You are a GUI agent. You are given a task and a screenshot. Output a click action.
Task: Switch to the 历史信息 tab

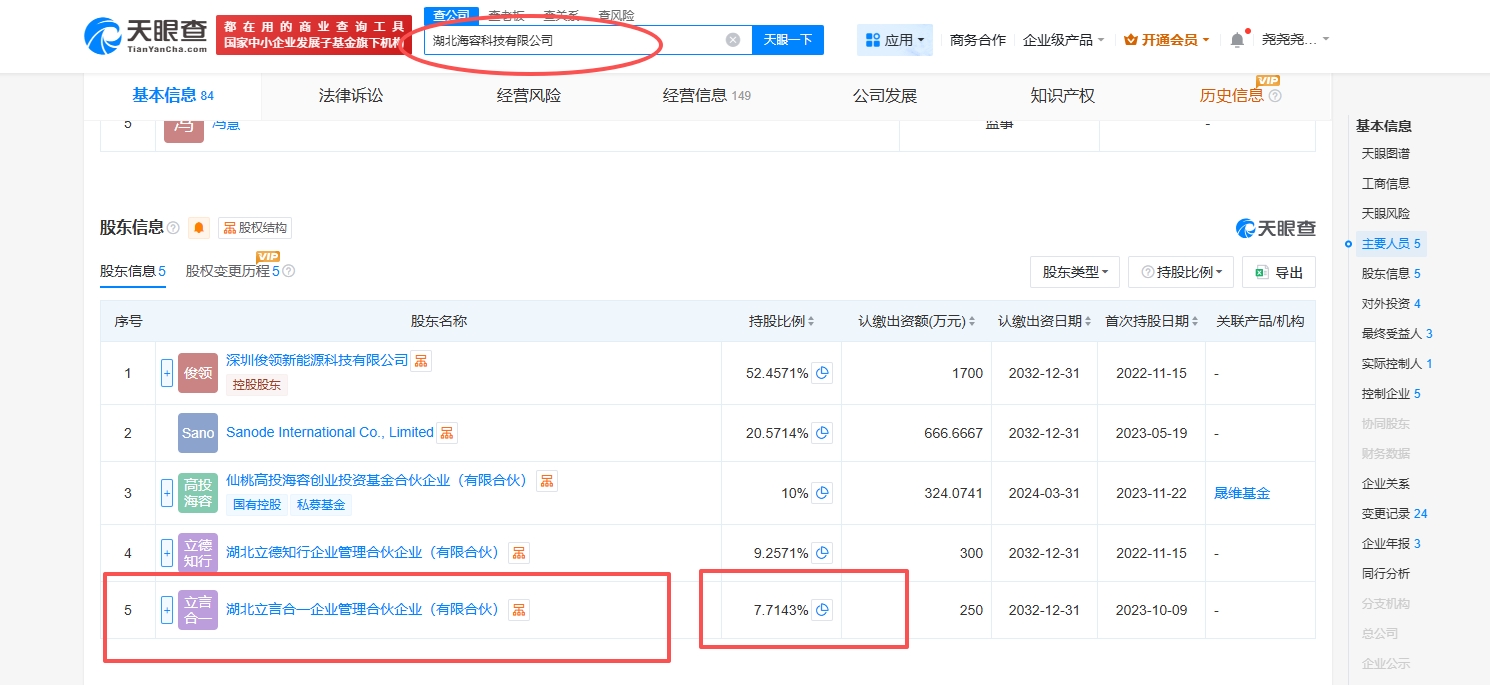1232,96
